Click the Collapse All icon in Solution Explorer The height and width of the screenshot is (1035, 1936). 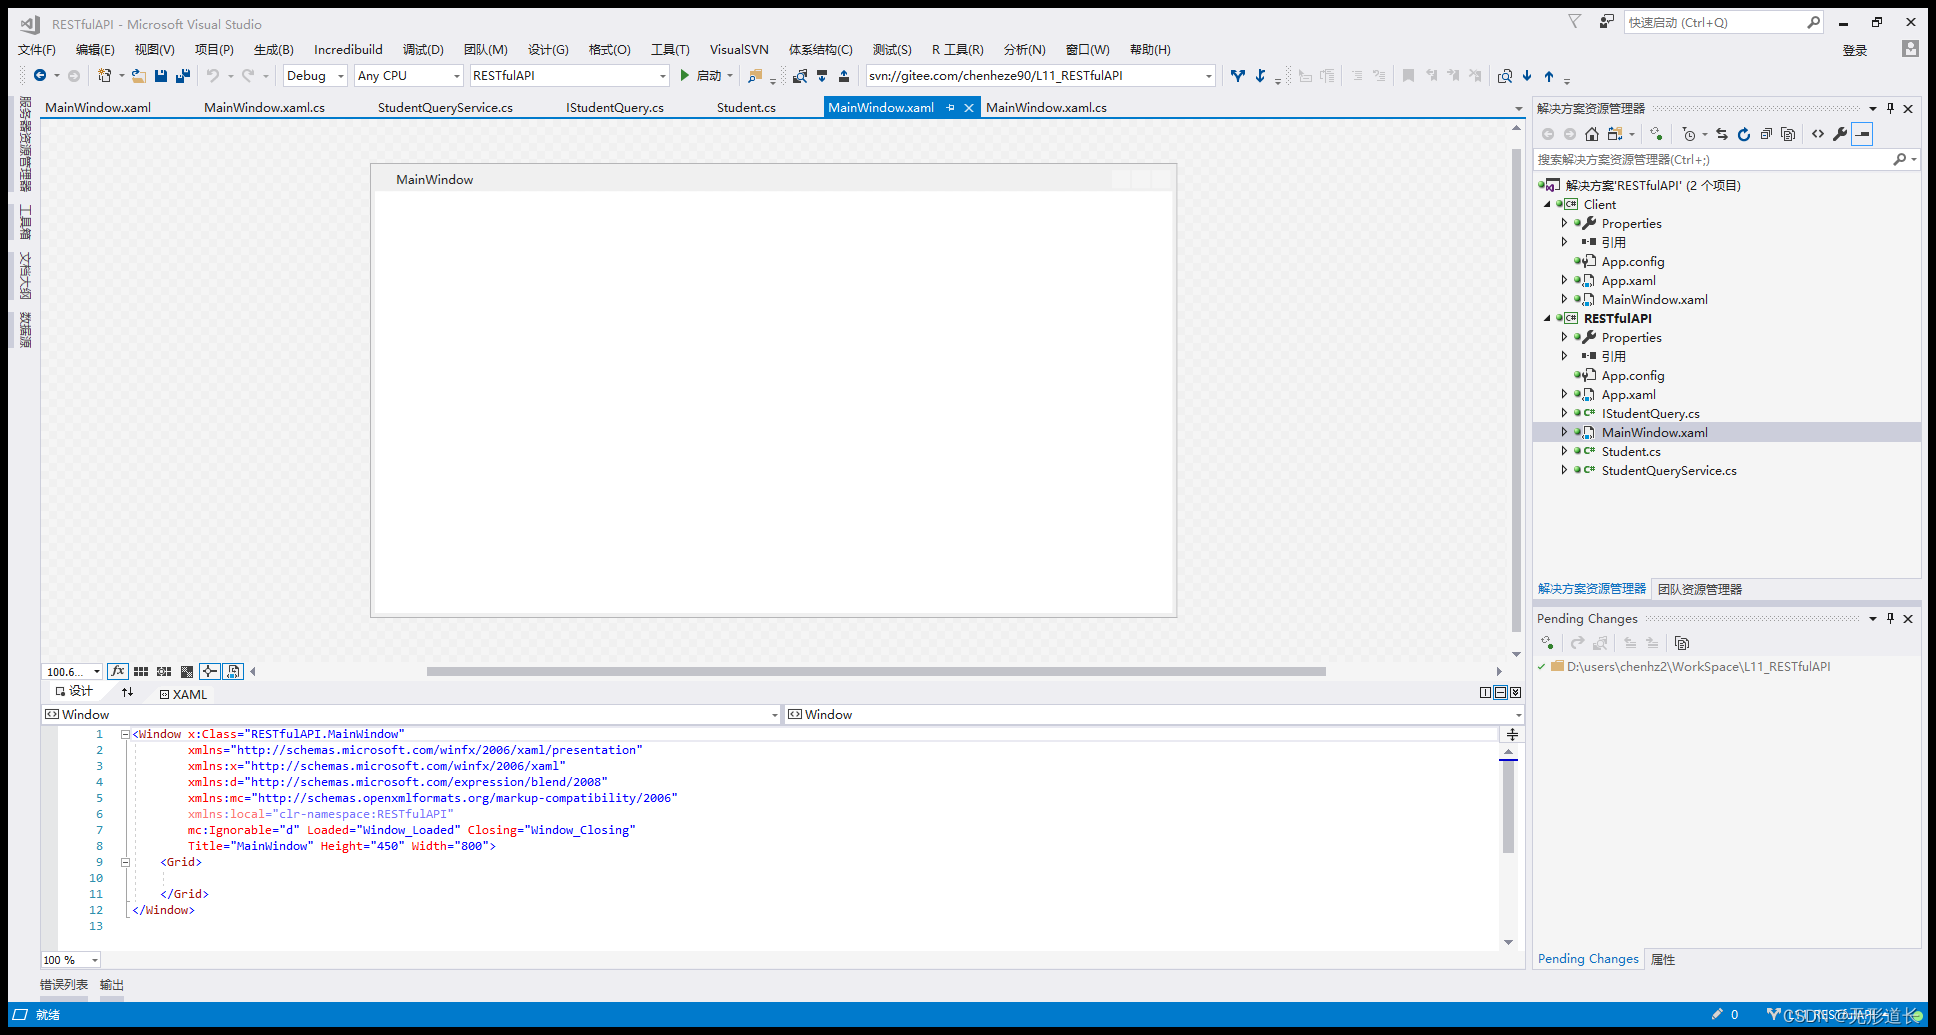coord(1766,134)
